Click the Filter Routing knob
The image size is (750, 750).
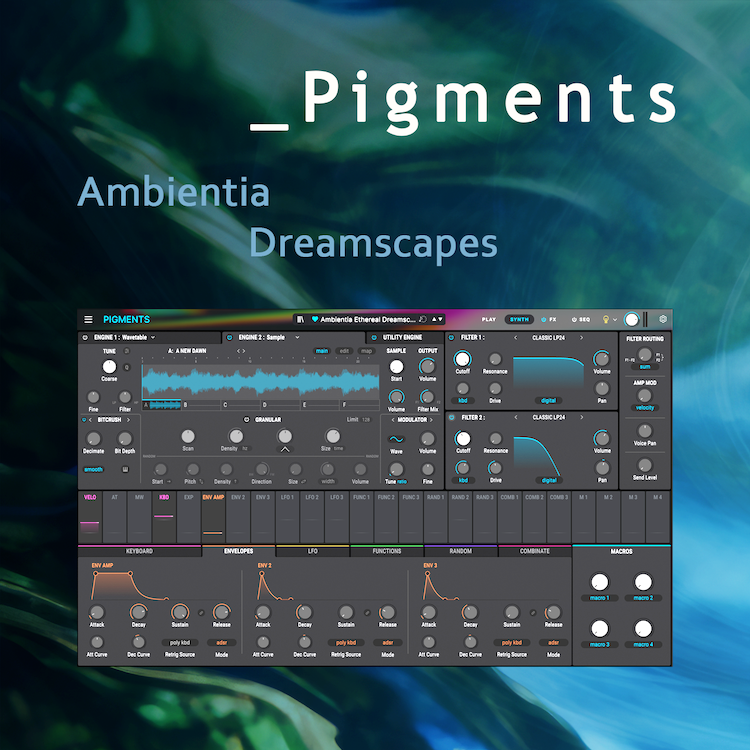[x=645, y=354]
